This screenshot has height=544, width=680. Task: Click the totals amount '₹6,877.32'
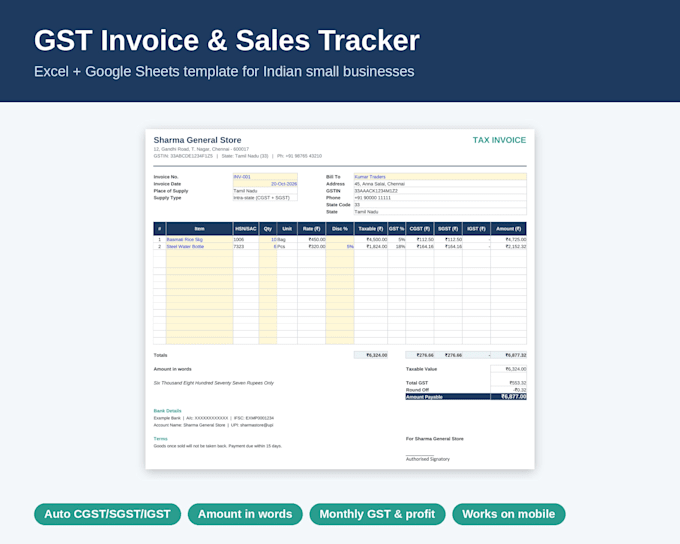click(509, 355)
